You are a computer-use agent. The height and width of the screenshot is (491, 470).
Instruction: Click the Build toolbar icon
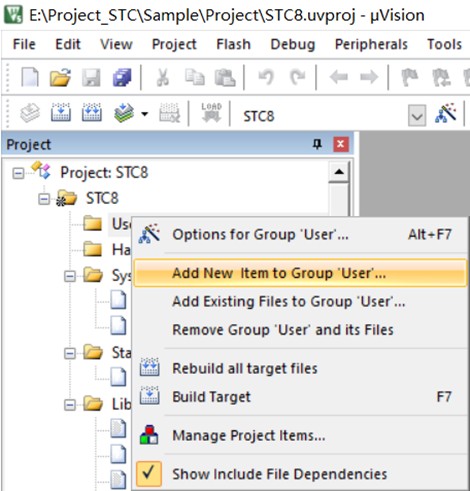61,112
